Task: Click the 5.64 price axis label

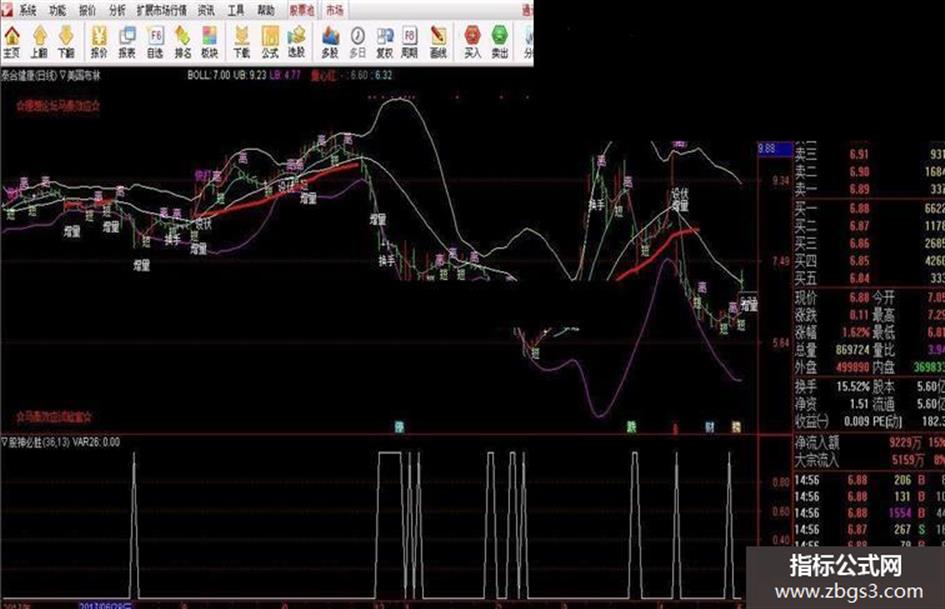Action: point(780,342)
